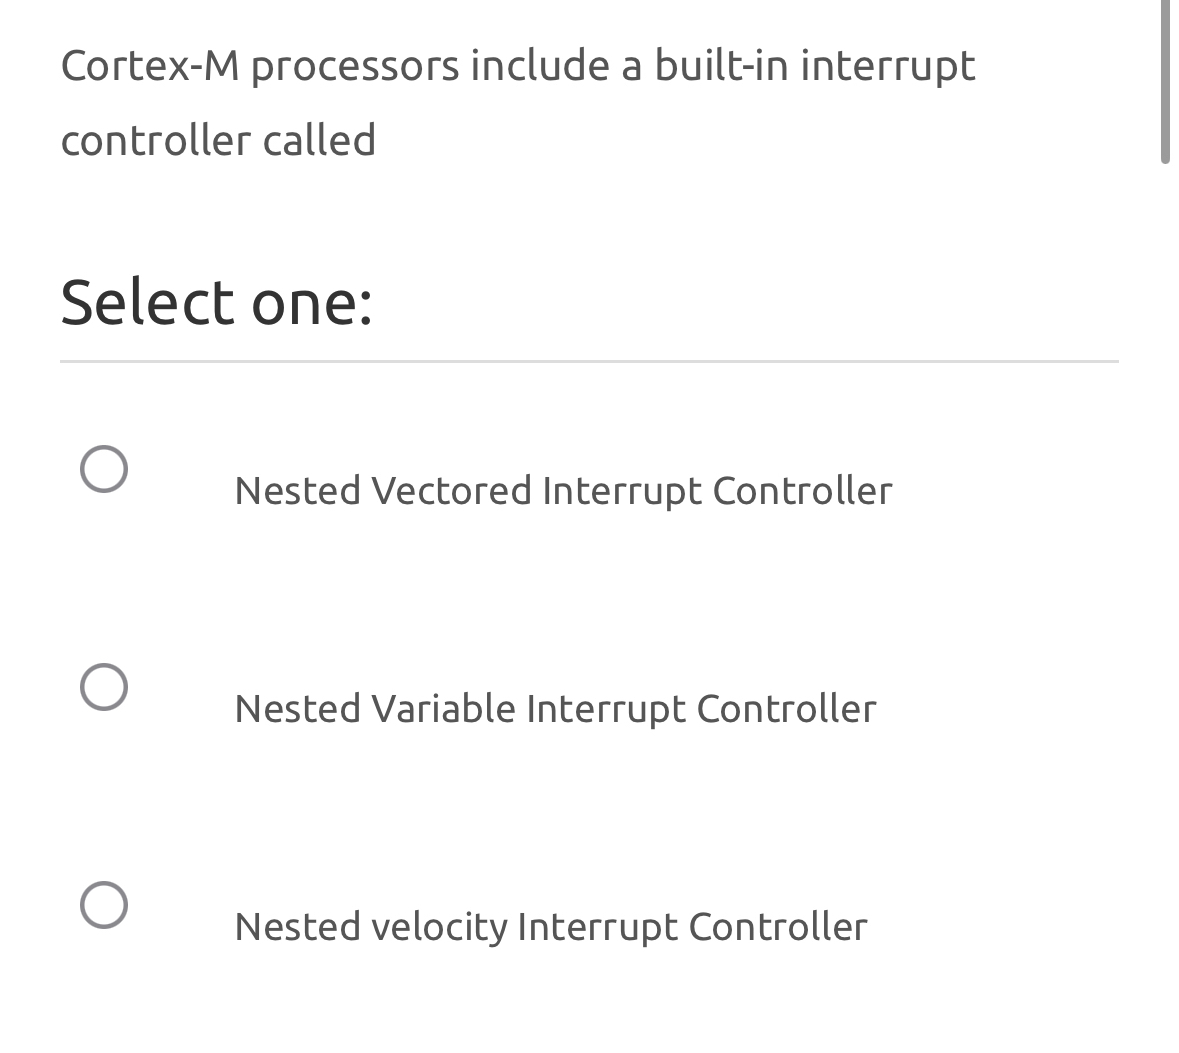Click the "Nested Vectored Interrupt Controller" option label
The image size is (1179, 1053).
563,491
